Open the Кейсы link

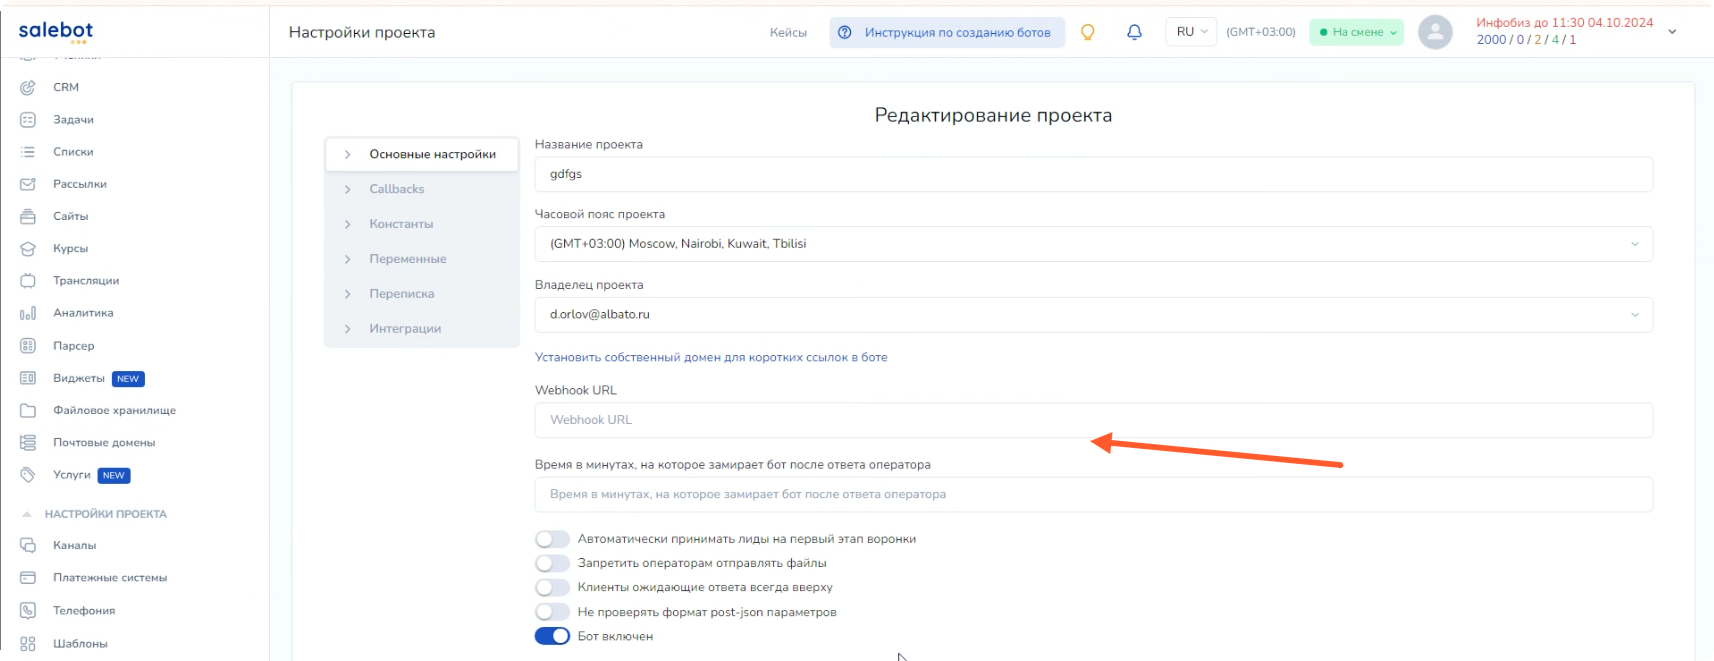click(788, 32)
